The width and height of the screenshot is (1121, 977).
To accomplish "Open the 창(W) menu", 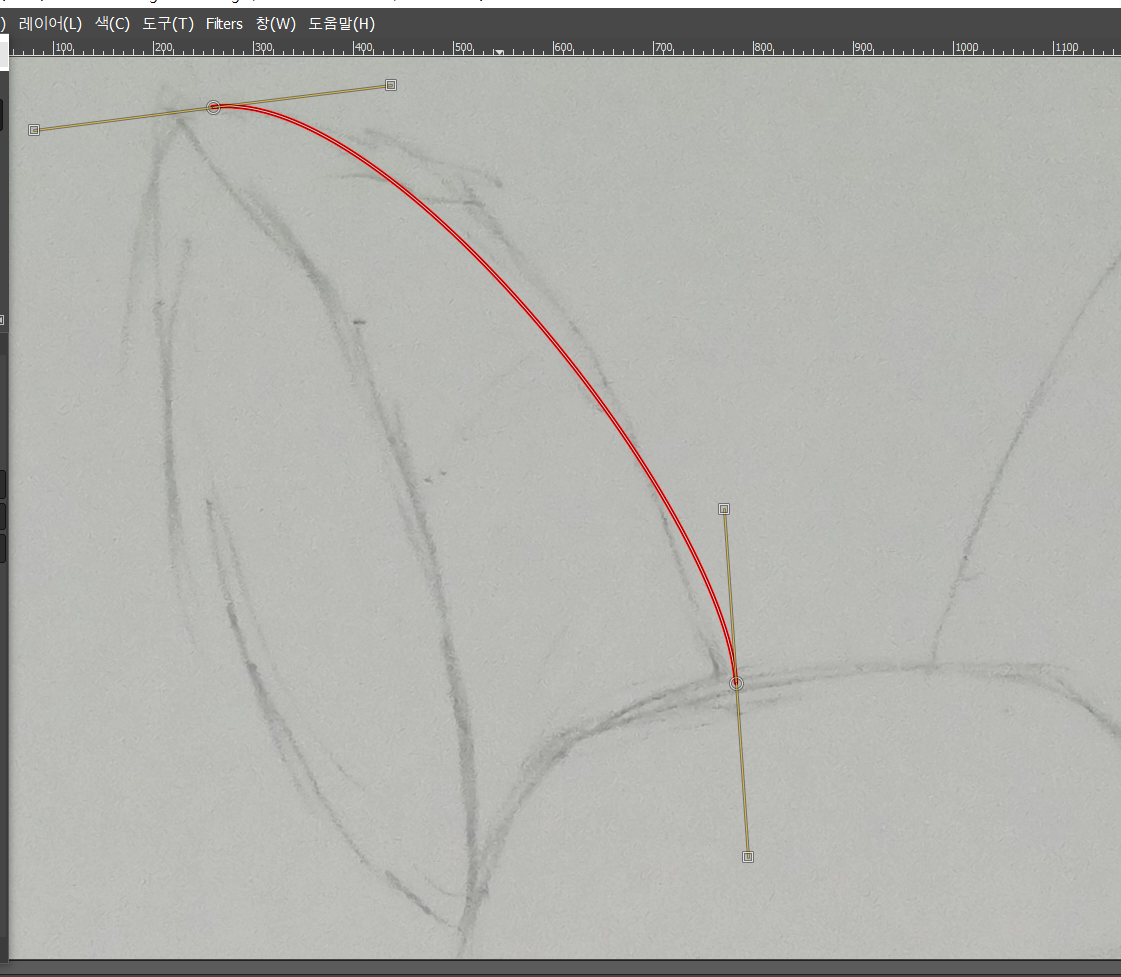I will pyautogui.click(x=275, y=24).
